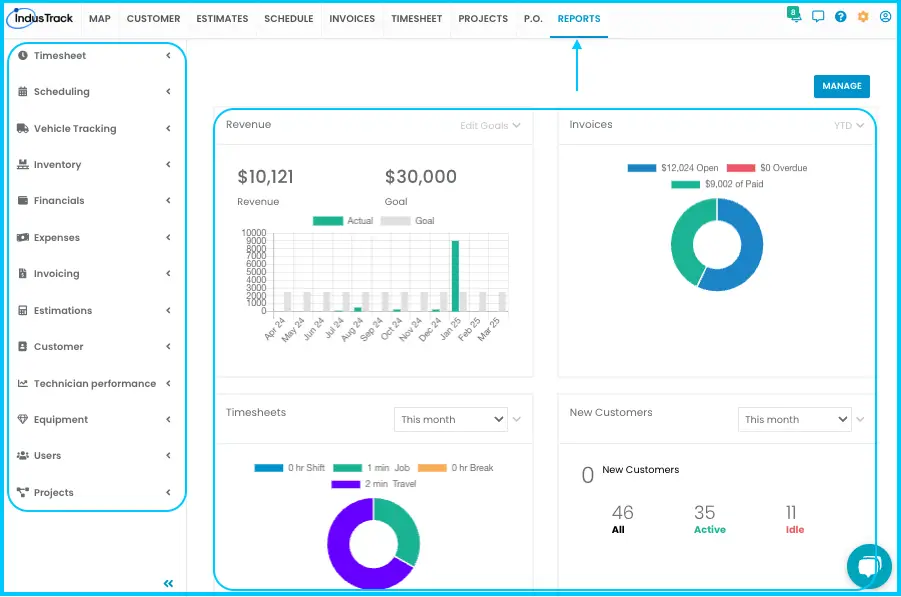Click chevron beside New Customers period select
The width and height of the screenshot is (901, 597).
point(860,419)
